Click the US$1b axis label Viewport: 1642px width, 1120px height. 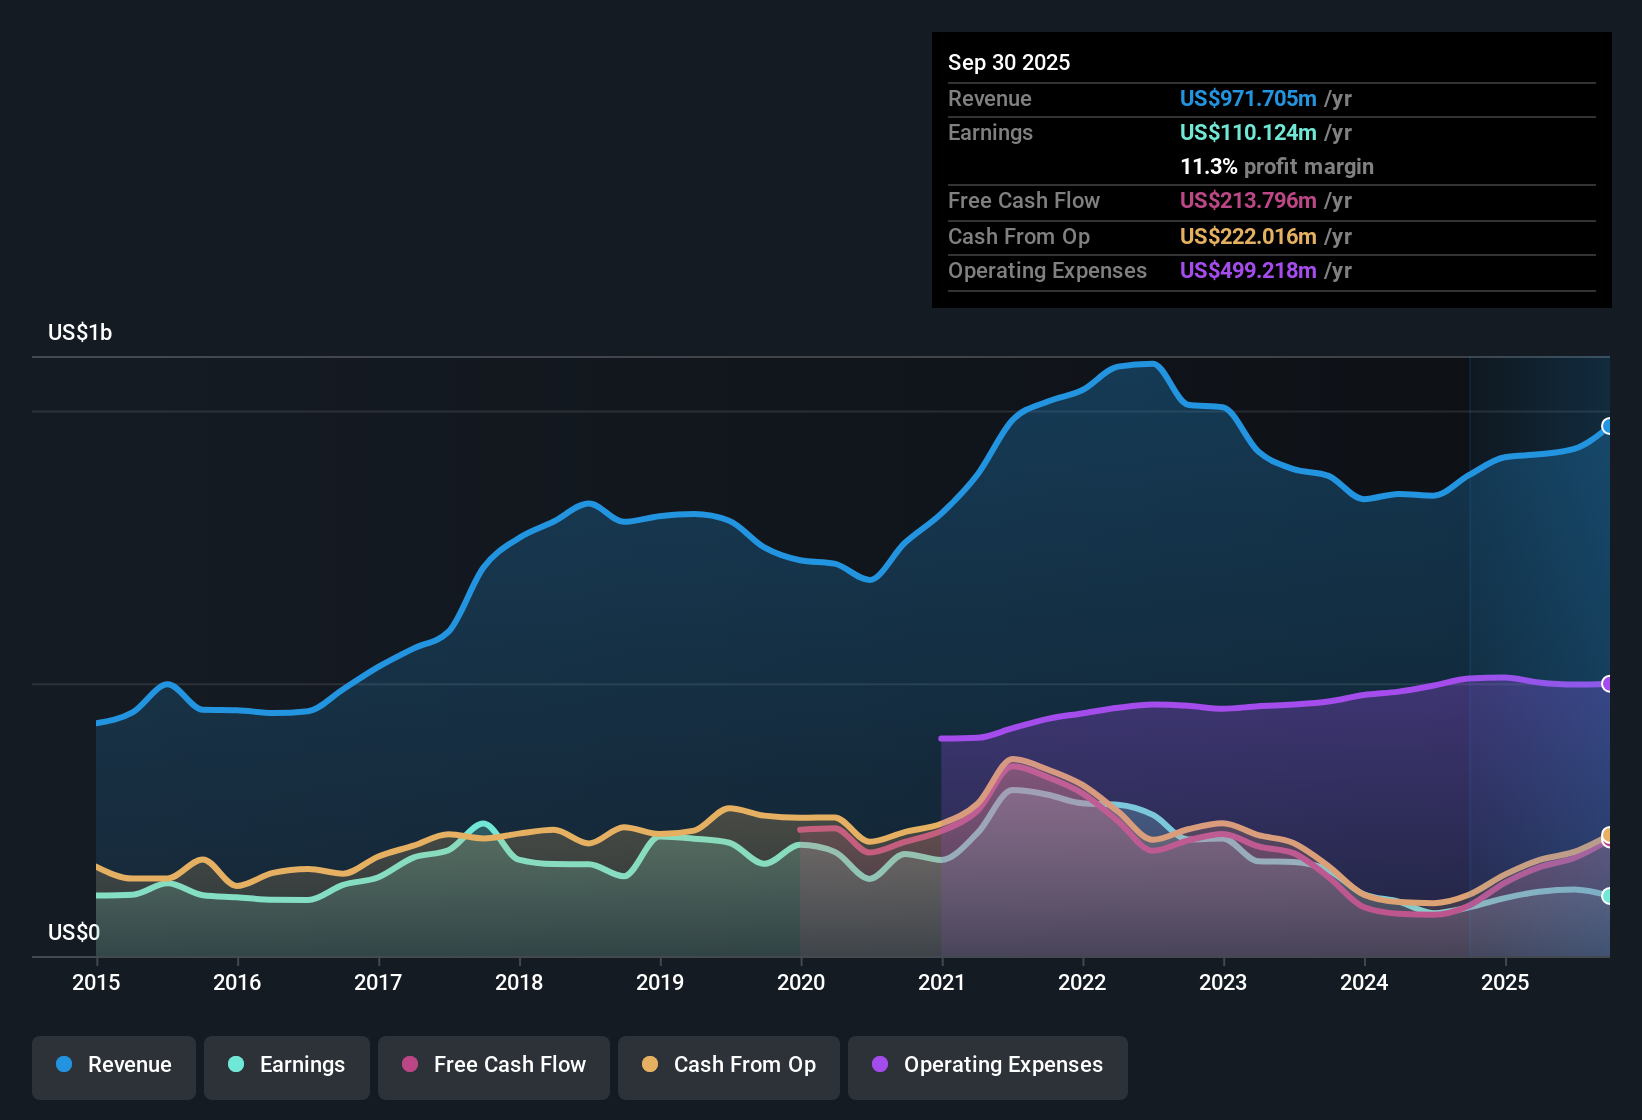pyautogui.click(x=80, y=332)
